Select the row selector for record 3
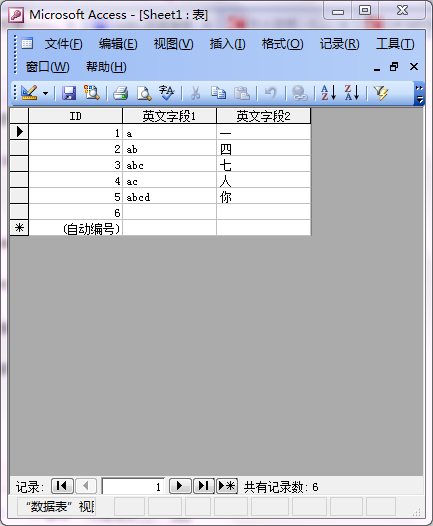Image resolution: width=433 pixels, height=526 pixels. tap(19, 164)
